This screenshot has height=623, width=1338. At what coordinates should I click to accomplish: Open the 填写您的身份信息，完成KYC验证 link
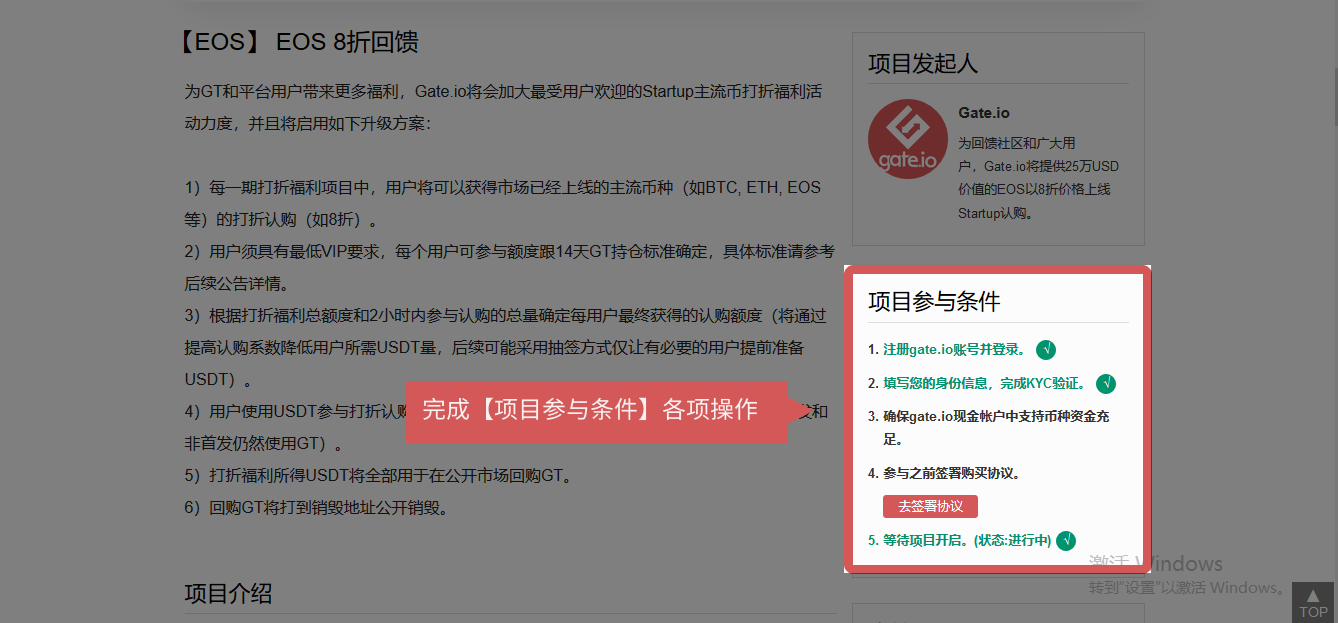coord(984,383)
